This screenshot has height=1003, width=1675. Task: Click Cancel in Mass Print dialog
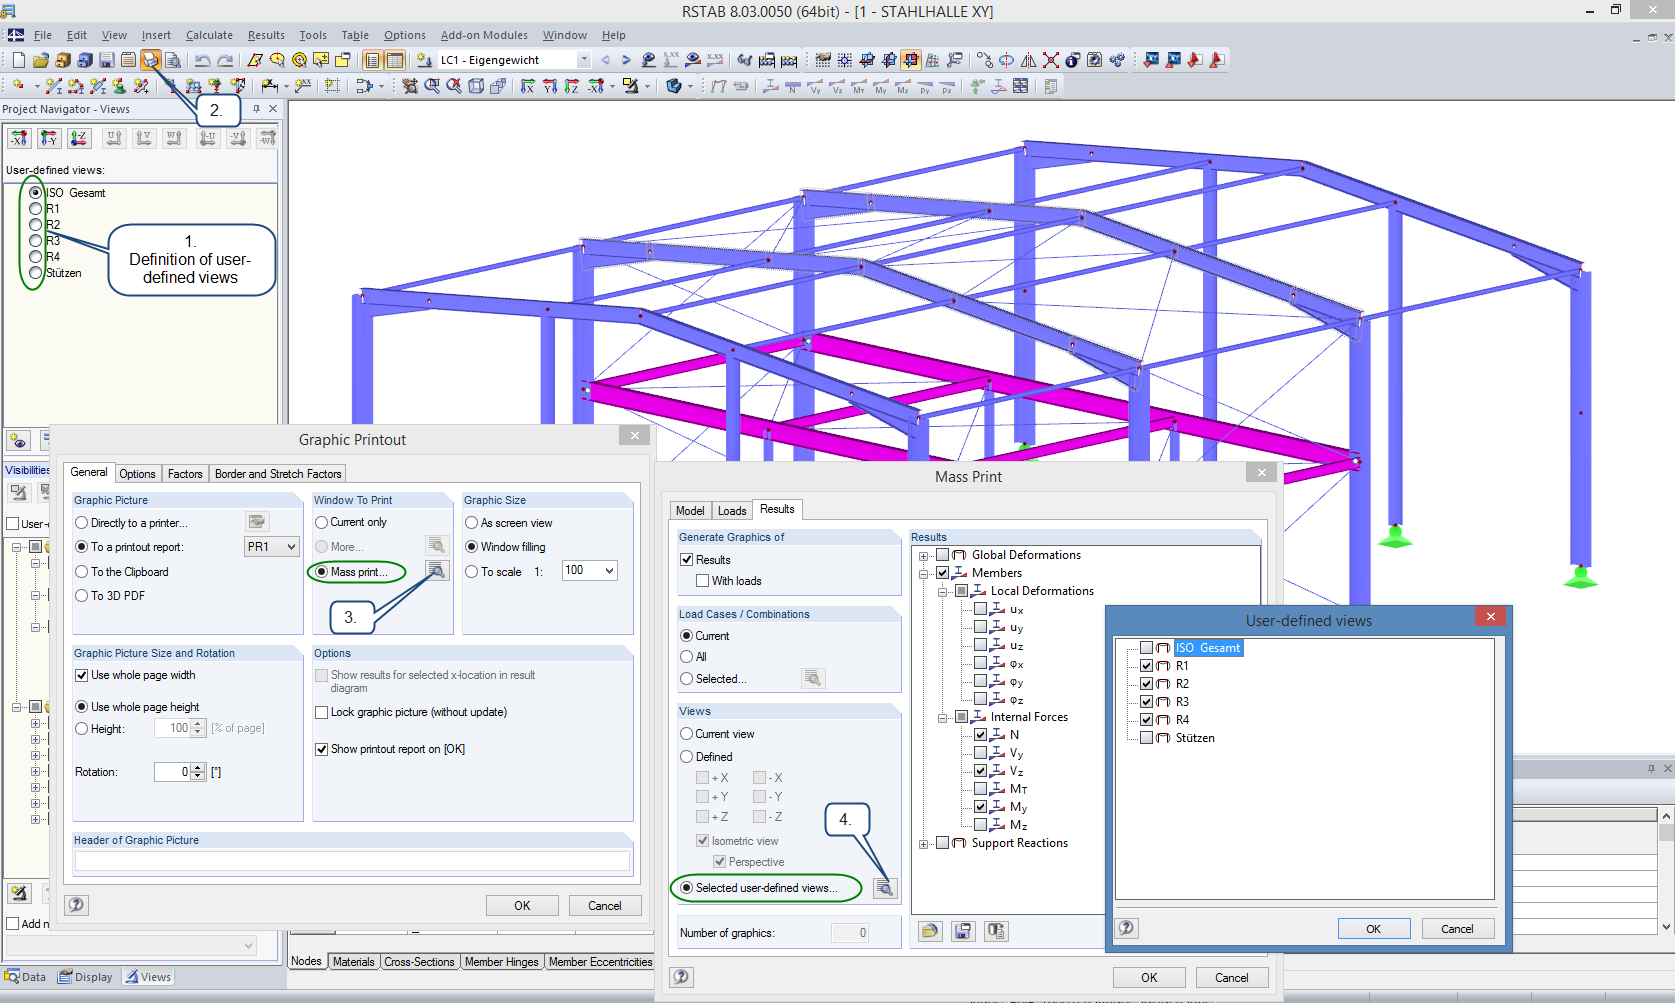click(1231, 978)
